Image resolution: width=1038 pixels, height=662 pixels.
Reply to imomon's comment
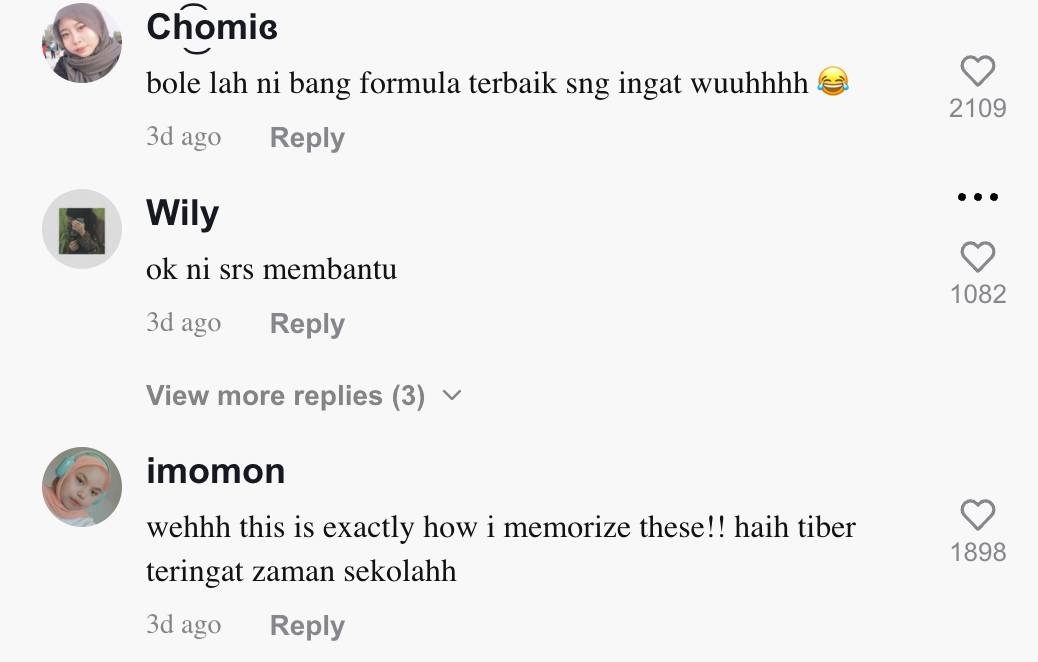pyautogui.click(x=307, y=626)
